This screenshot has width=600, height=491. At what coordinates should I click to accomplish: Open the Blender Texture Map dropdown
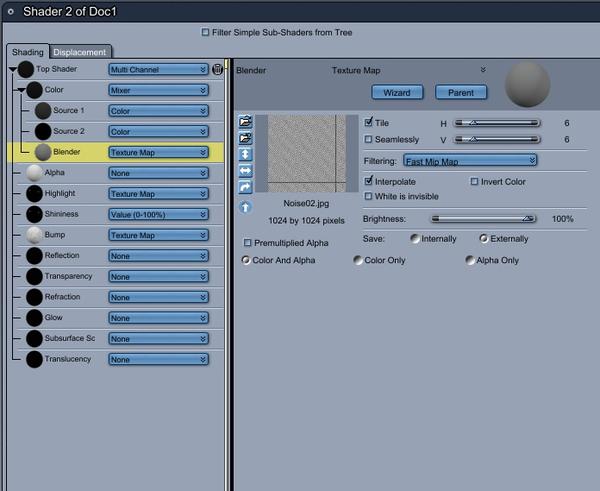[158, 152]
